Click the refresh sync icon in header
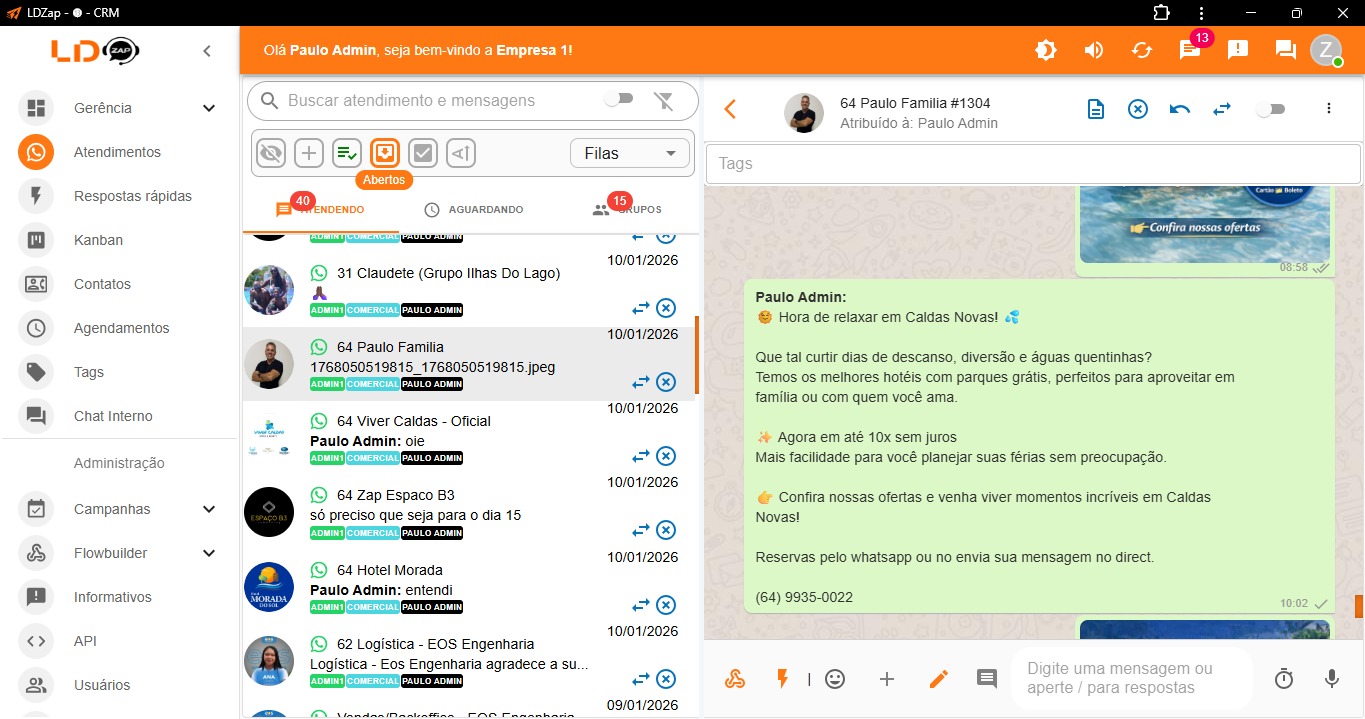 pos(1142,50)
